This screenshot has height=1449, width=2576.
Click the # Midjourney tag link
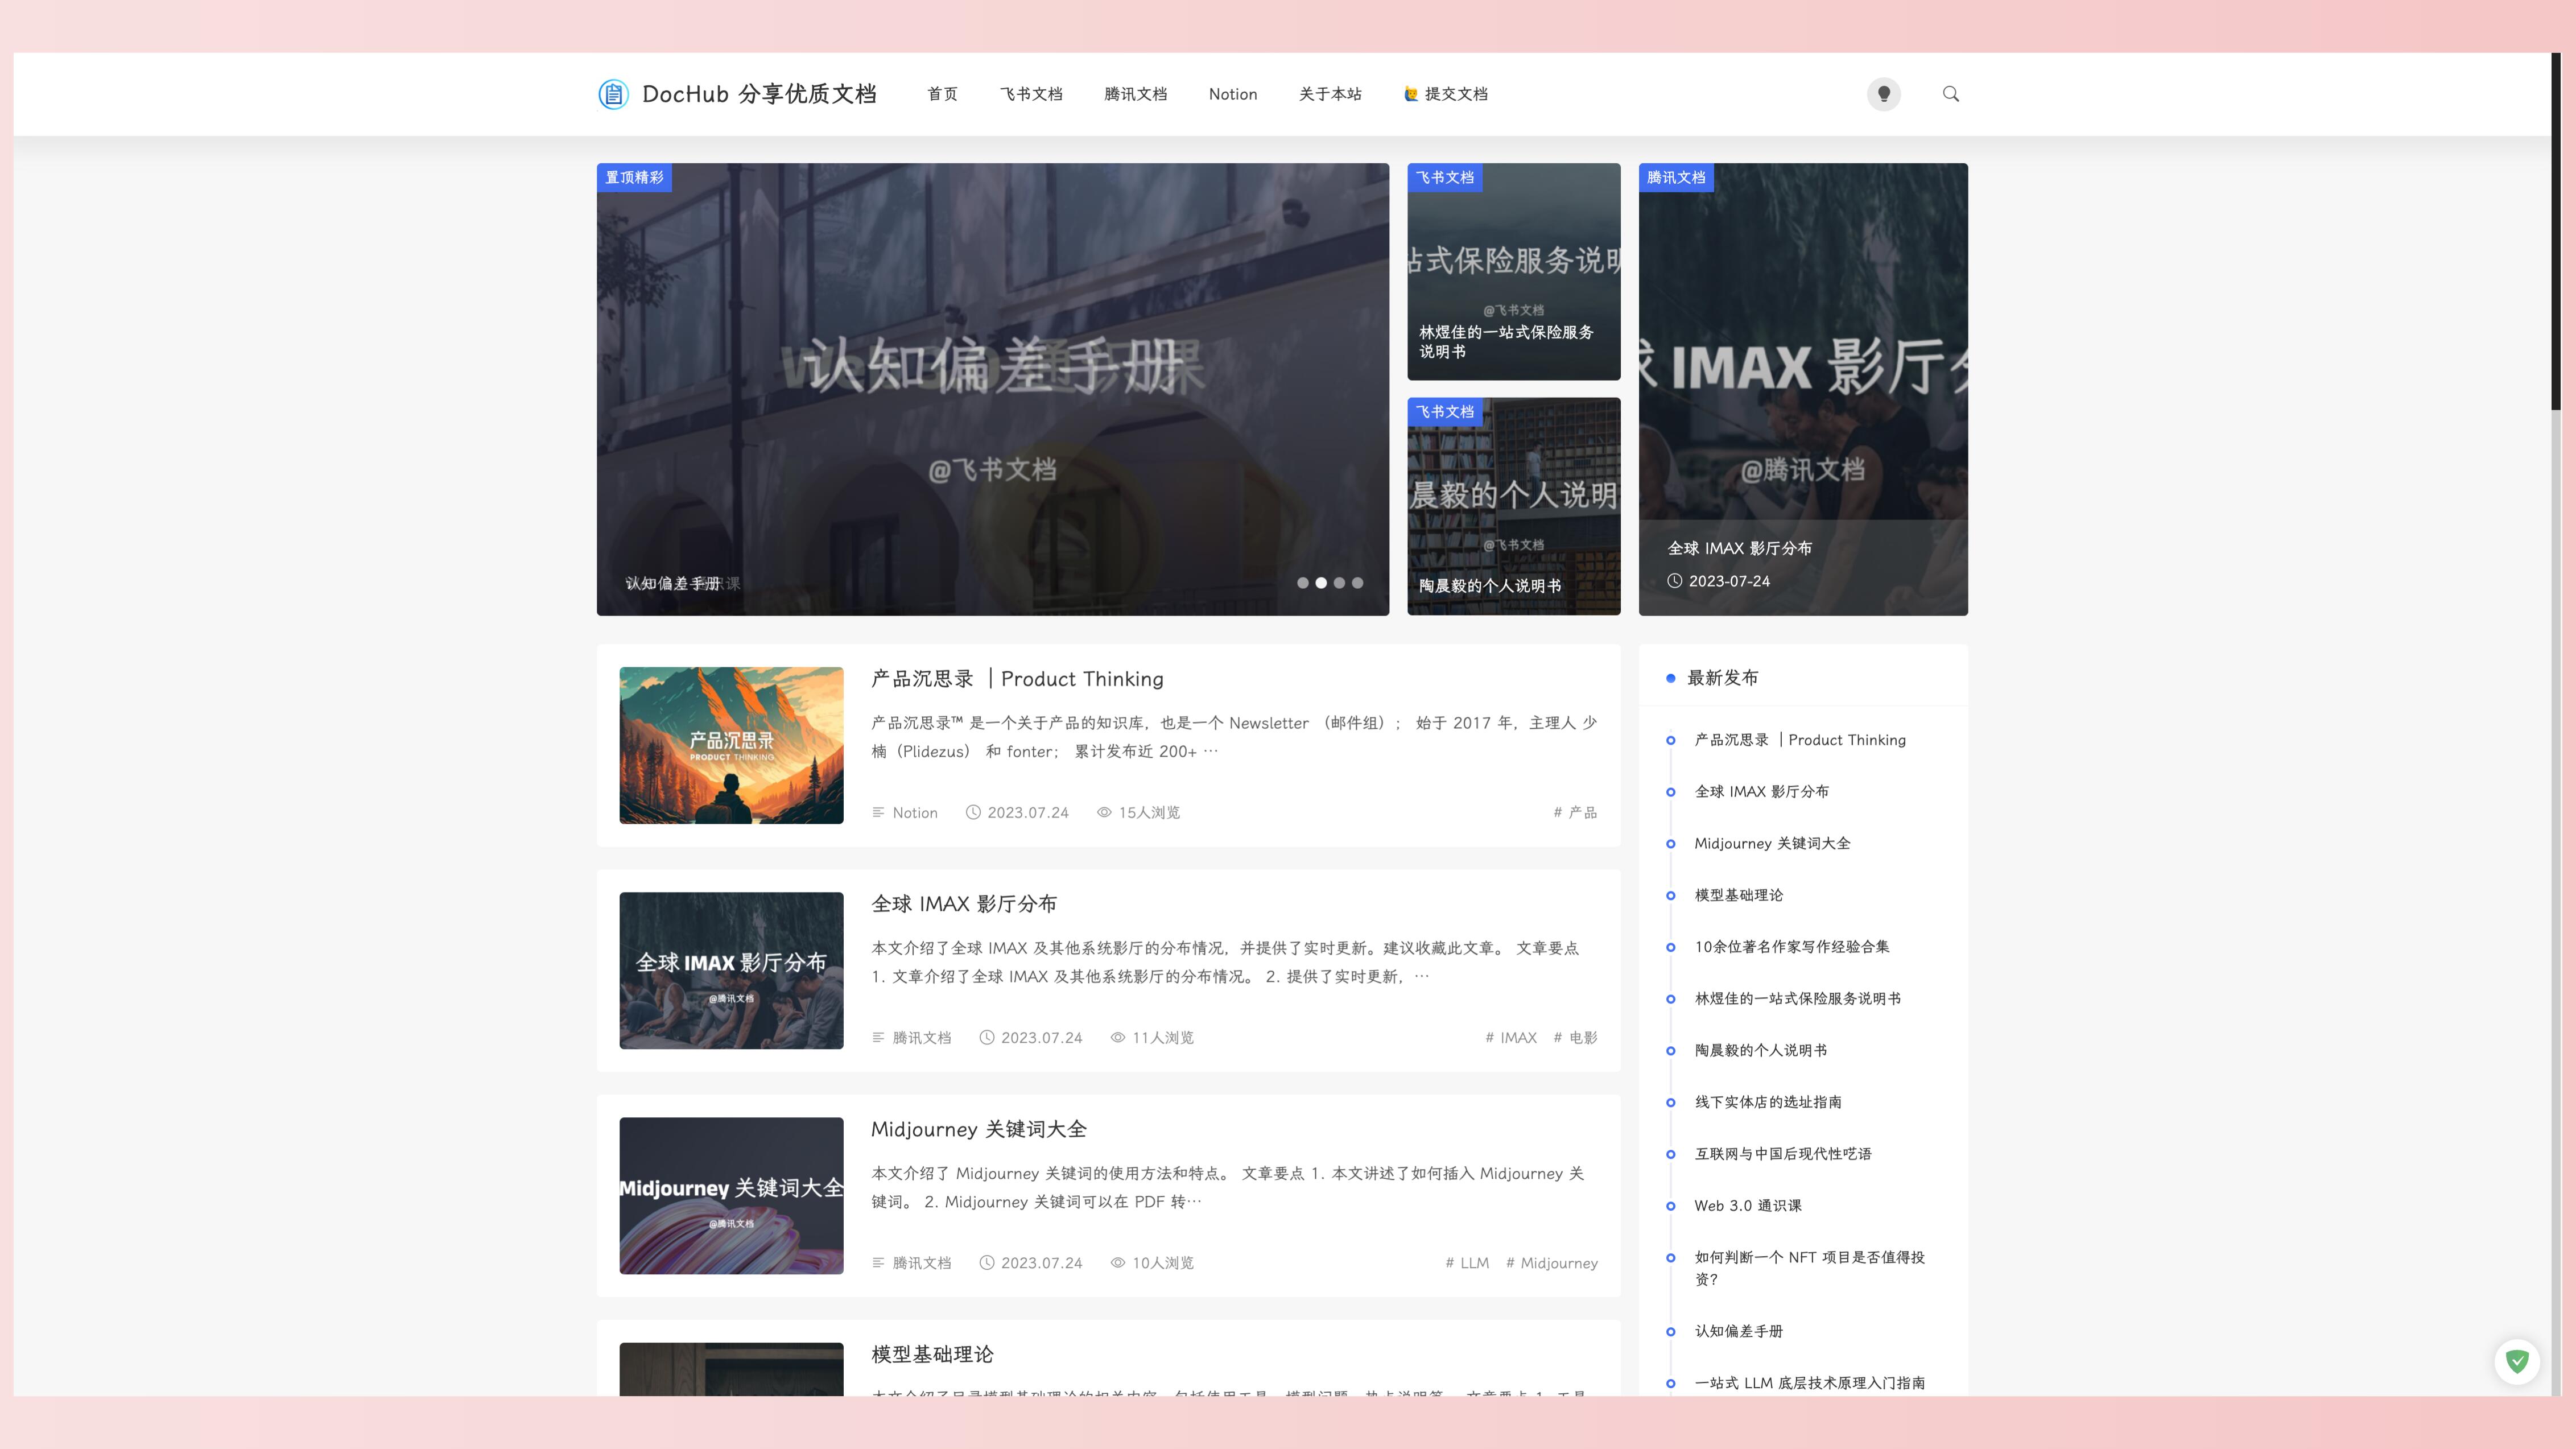pos(1551,1263)
